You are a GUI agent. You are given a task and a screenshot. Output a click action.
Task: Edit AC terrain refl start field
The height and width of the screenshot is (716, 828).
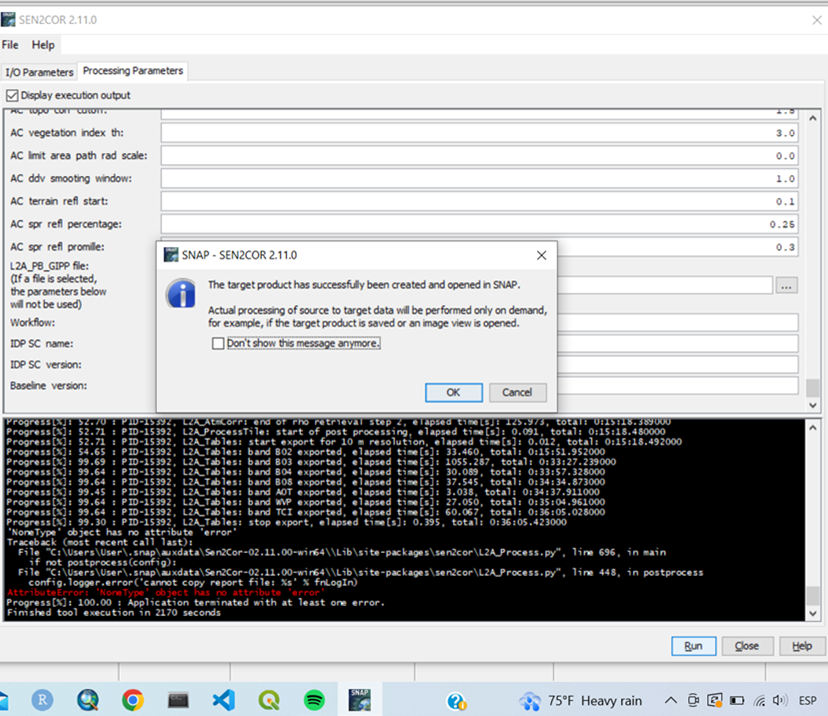(479, 201)
